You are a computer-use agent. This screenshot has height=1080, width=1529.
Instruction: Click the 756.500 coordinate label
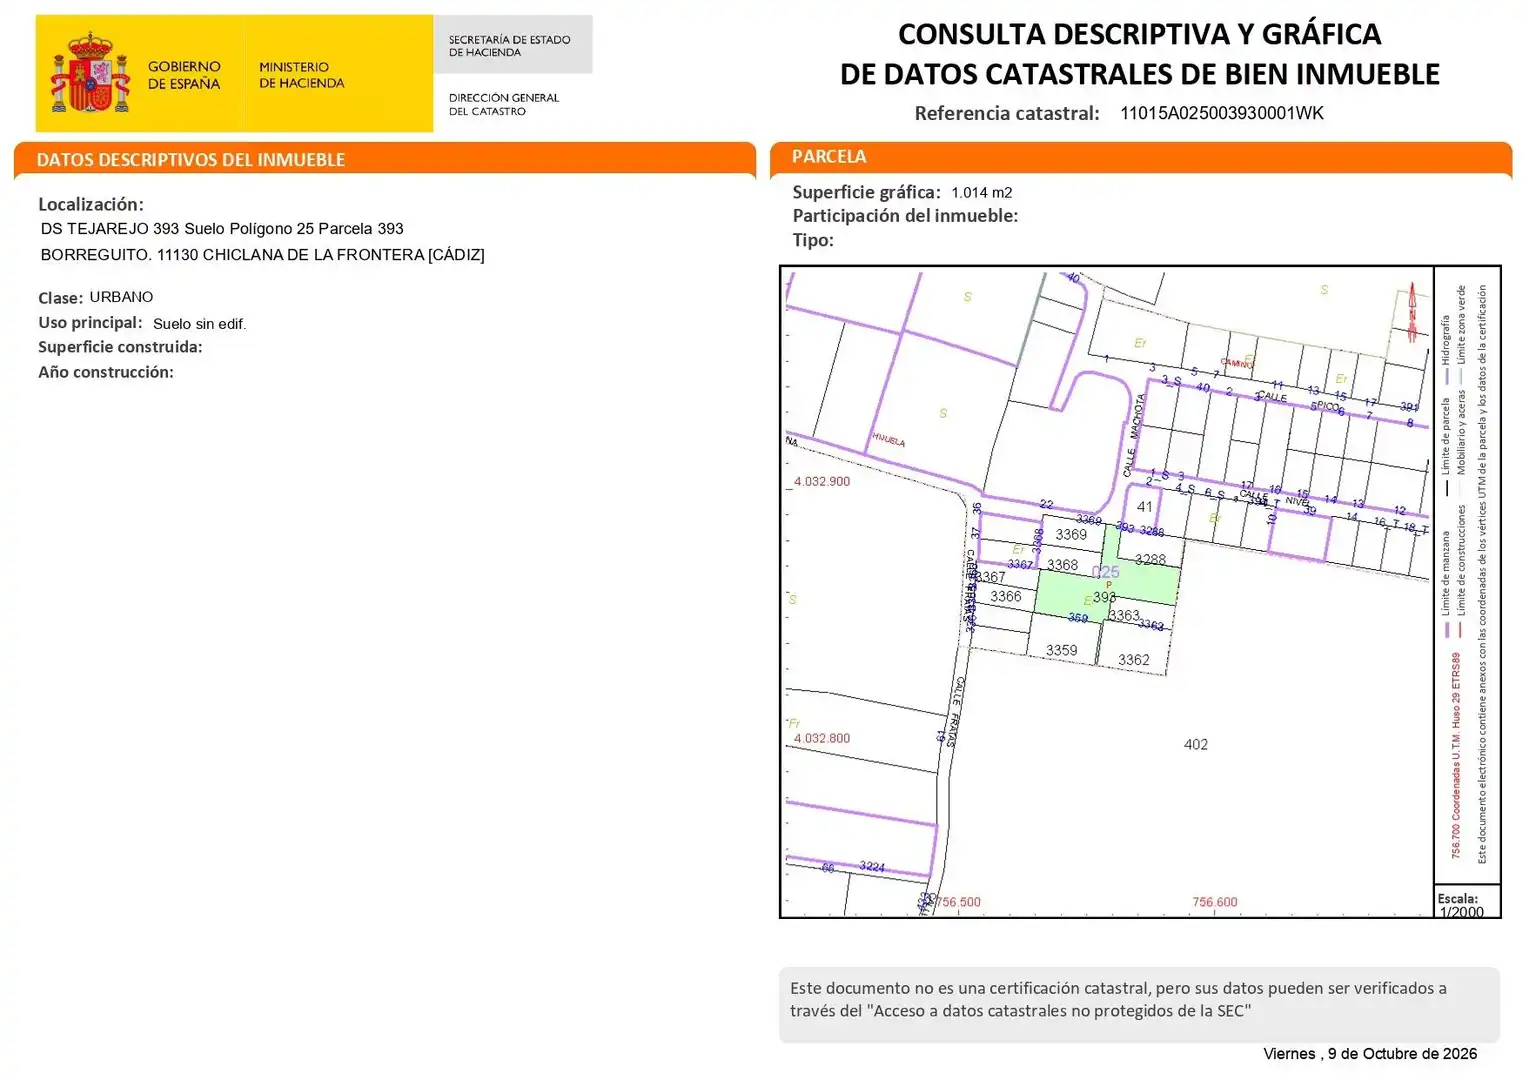pyautogui.click(x=957, y=902)
